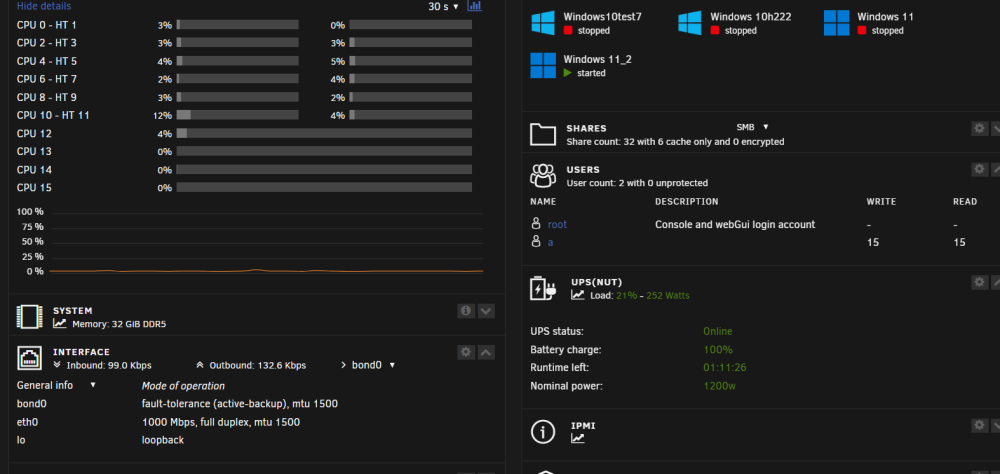
Task: Select the Windows 10h222 VM icon
Action: pos(690,23)
